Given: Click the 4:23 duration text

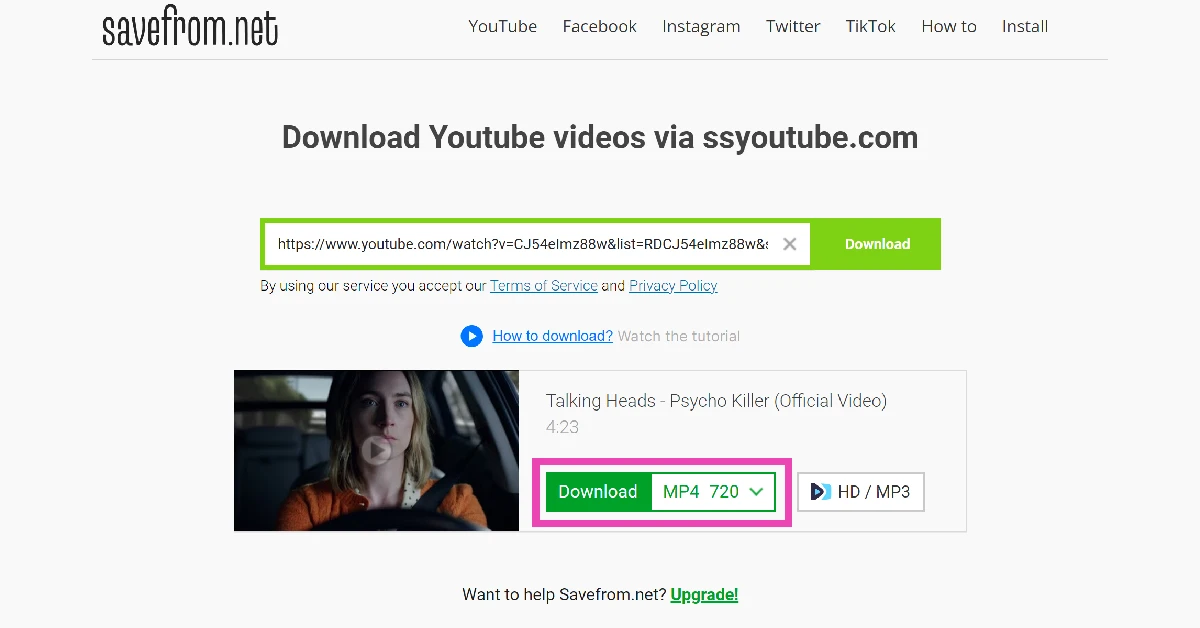Looking at the screenshot, I should pyautogui.click(x=562, y=427).
